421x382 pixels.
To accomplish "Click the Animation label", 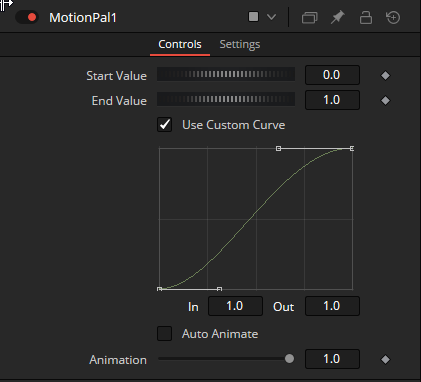I will pyautogui.click(x=118, y=360).
